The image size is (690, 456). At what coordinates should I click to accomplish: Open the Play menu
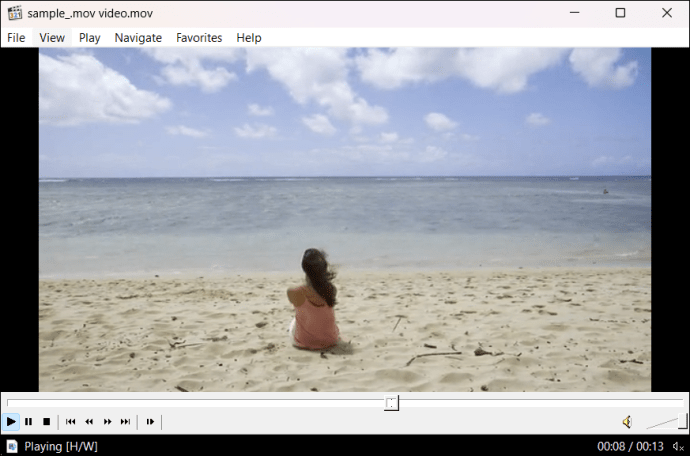[x=90, y=38]
